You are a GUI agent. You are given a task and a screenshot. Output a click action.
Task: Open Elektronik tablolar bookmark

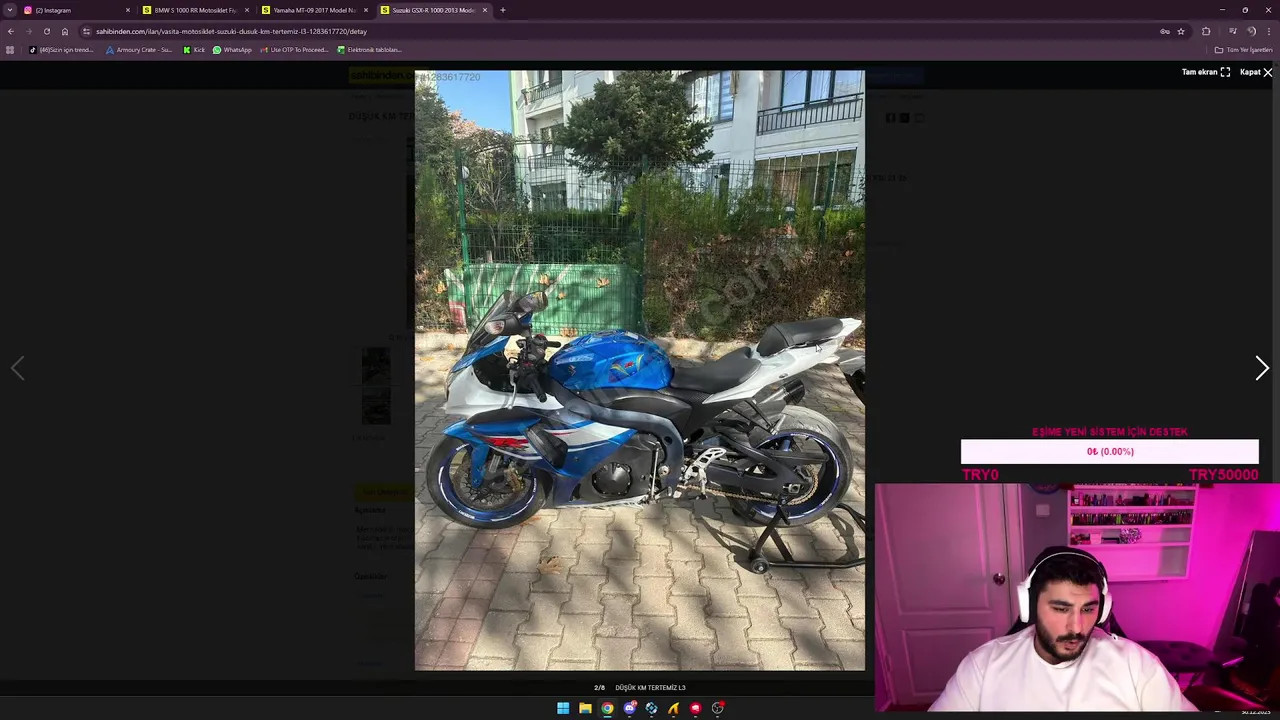(x=369, y=50)
